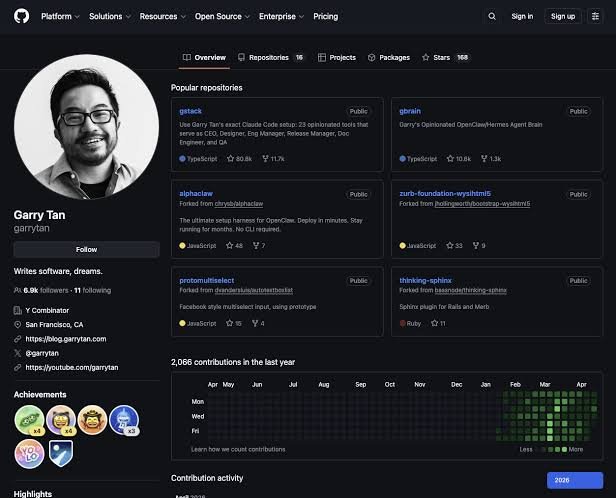Open the thinking-sphinx repository
This screenshot has height=498, width=616.
pyautogui.click(x=425, y=280)
